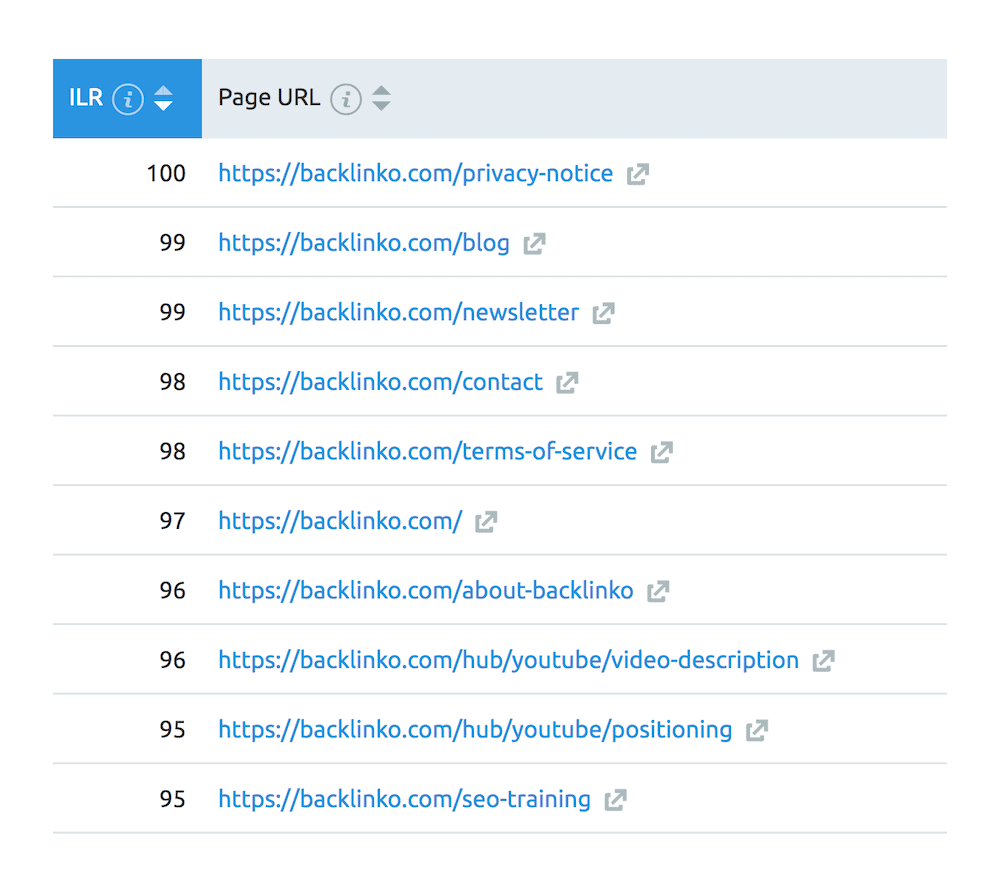Sort by Page URL using sort arrows
Image resolution: width=1000 pixels, height=894 pixels.
(x=381, y=98)
